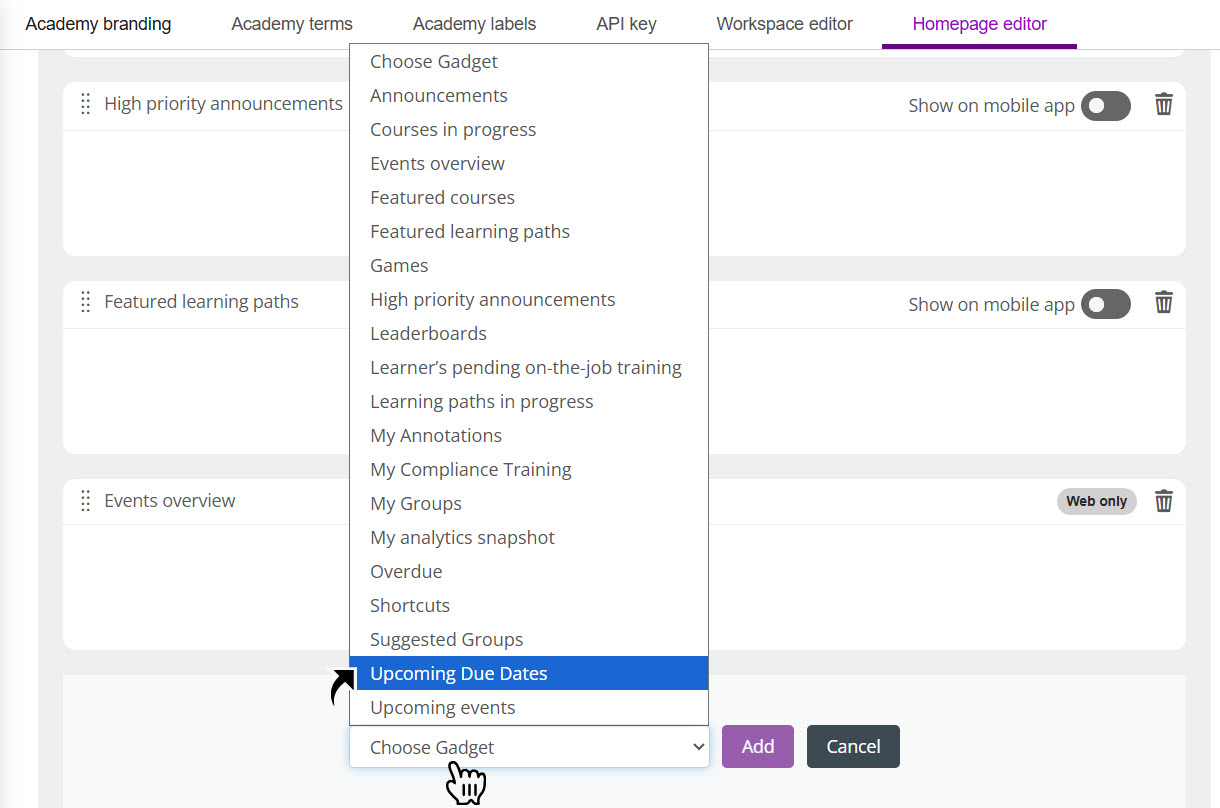Image resolution: width=1220 pixels, height=808 pixels.
Task: Choose the Games gadget option
Action: (x=398, y=265)
